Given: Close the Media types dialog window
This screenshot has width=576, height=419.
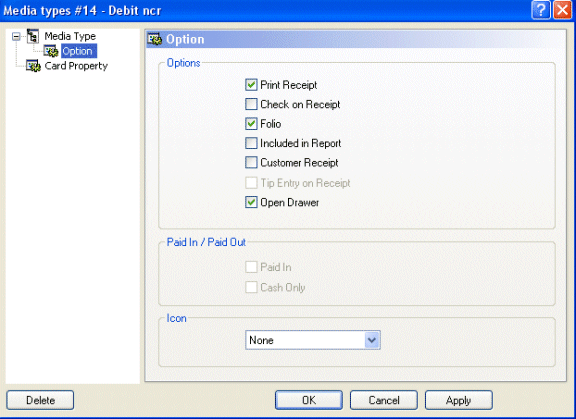Looking at the screenshot, I should (x=562, y=10).
